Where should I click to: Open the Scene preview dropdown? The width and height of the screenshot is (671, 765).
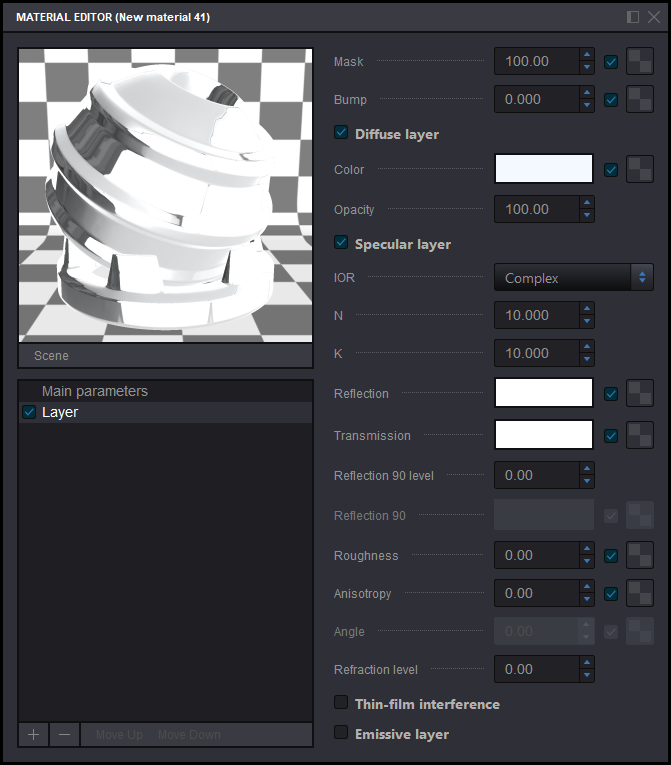165,355
